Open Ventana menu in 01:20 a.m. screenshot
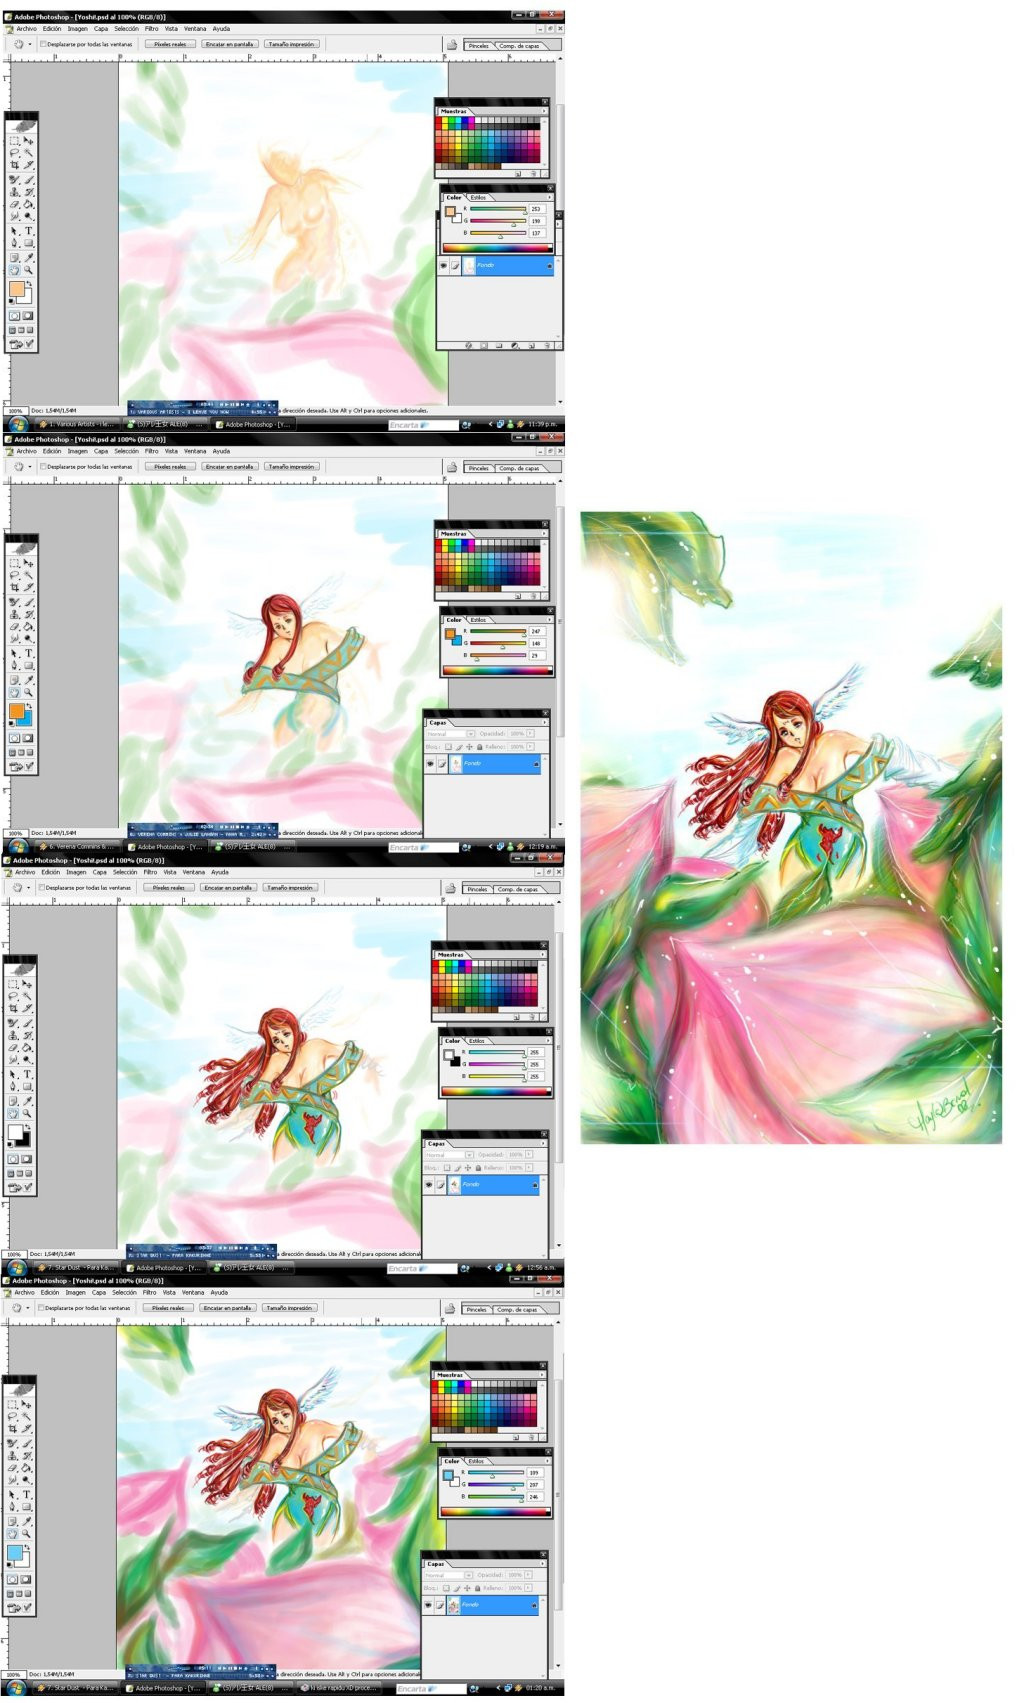The height and width of the screenshot is (1703, 1024). pyautogui.click(x=192, y=1292)
